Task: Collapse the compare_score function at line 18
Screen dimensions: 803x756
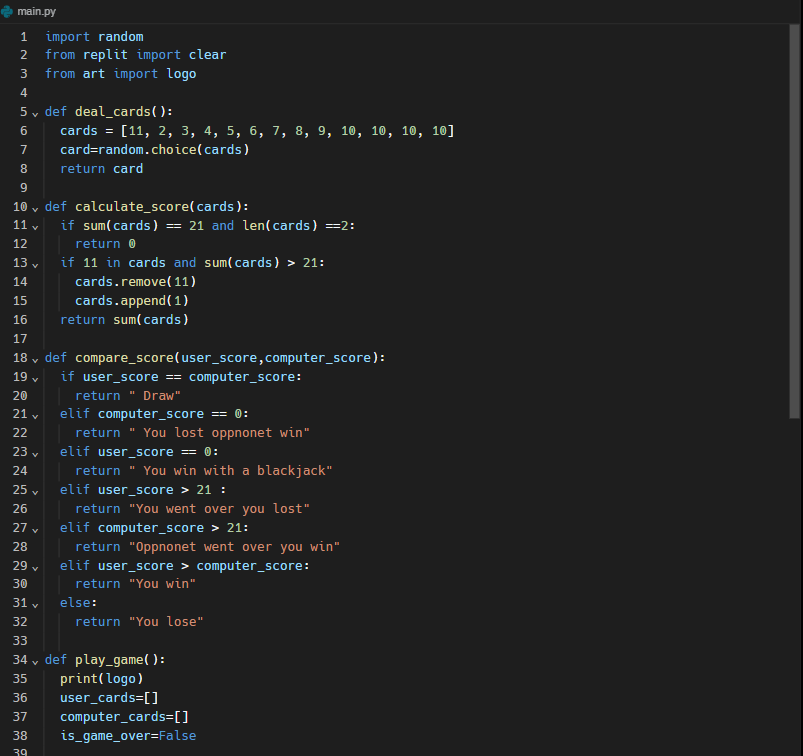Action: point(35,357)
